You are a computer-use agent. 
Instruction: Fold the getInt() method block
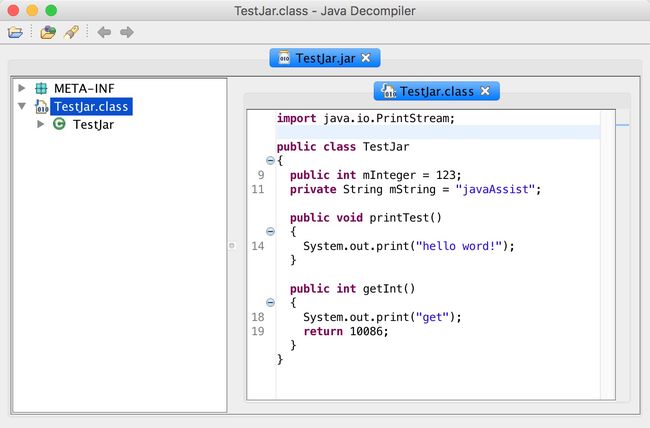tap(270, 302)
